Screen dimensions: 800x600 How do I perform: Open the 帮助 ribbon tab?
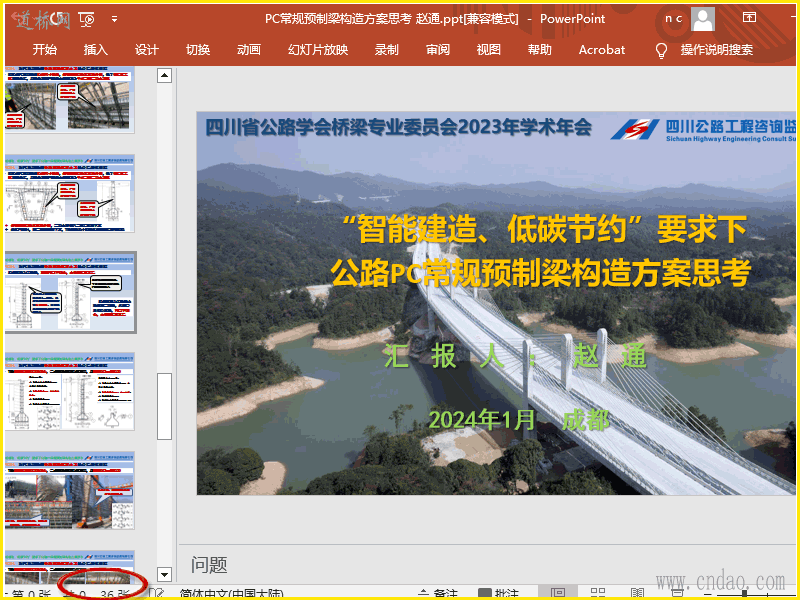pyautogui.click(x=540, y=49)
